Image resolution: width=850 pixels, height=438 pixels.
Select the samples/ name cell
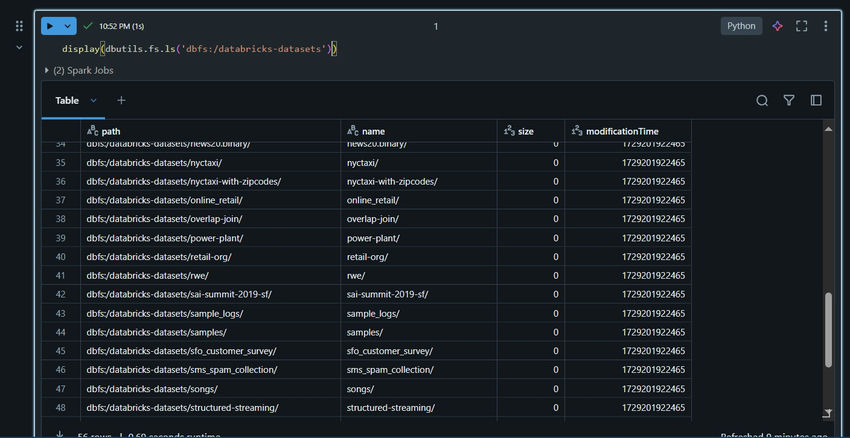pyautogui.click(x=418, y=332)
